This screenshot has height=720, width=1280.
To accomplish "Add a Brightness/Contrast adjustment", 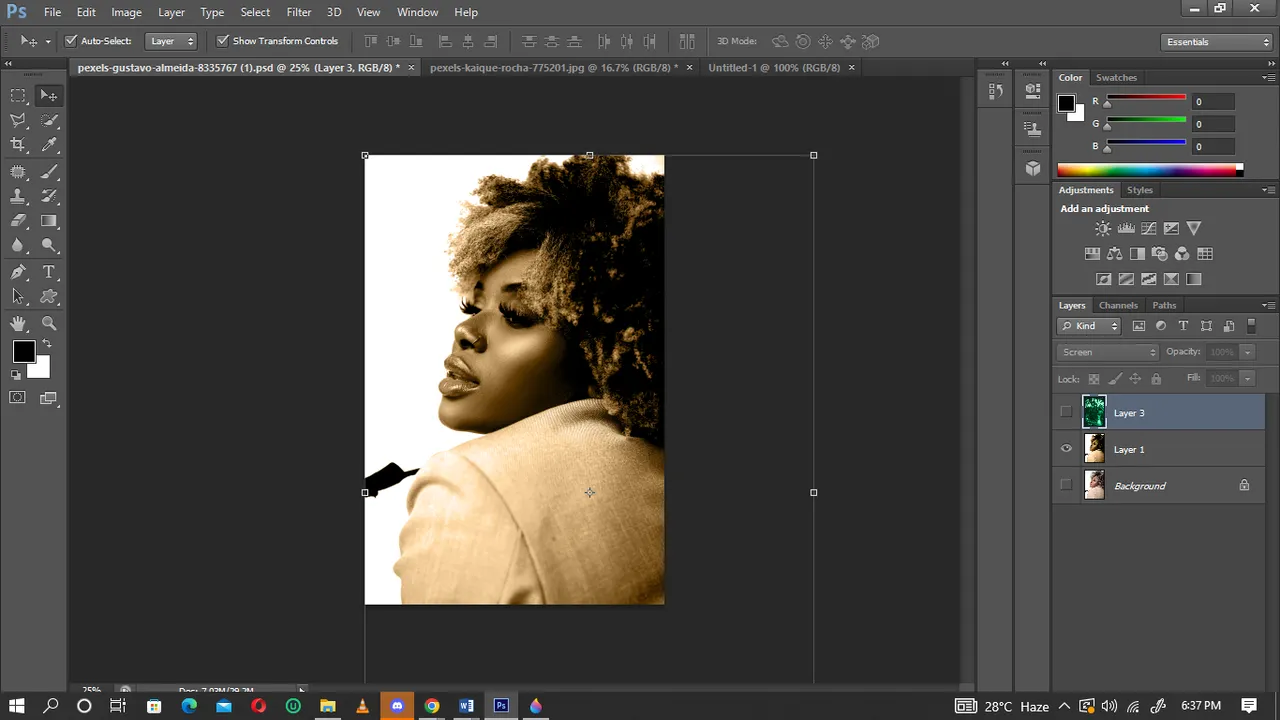I will [1103, 229].
